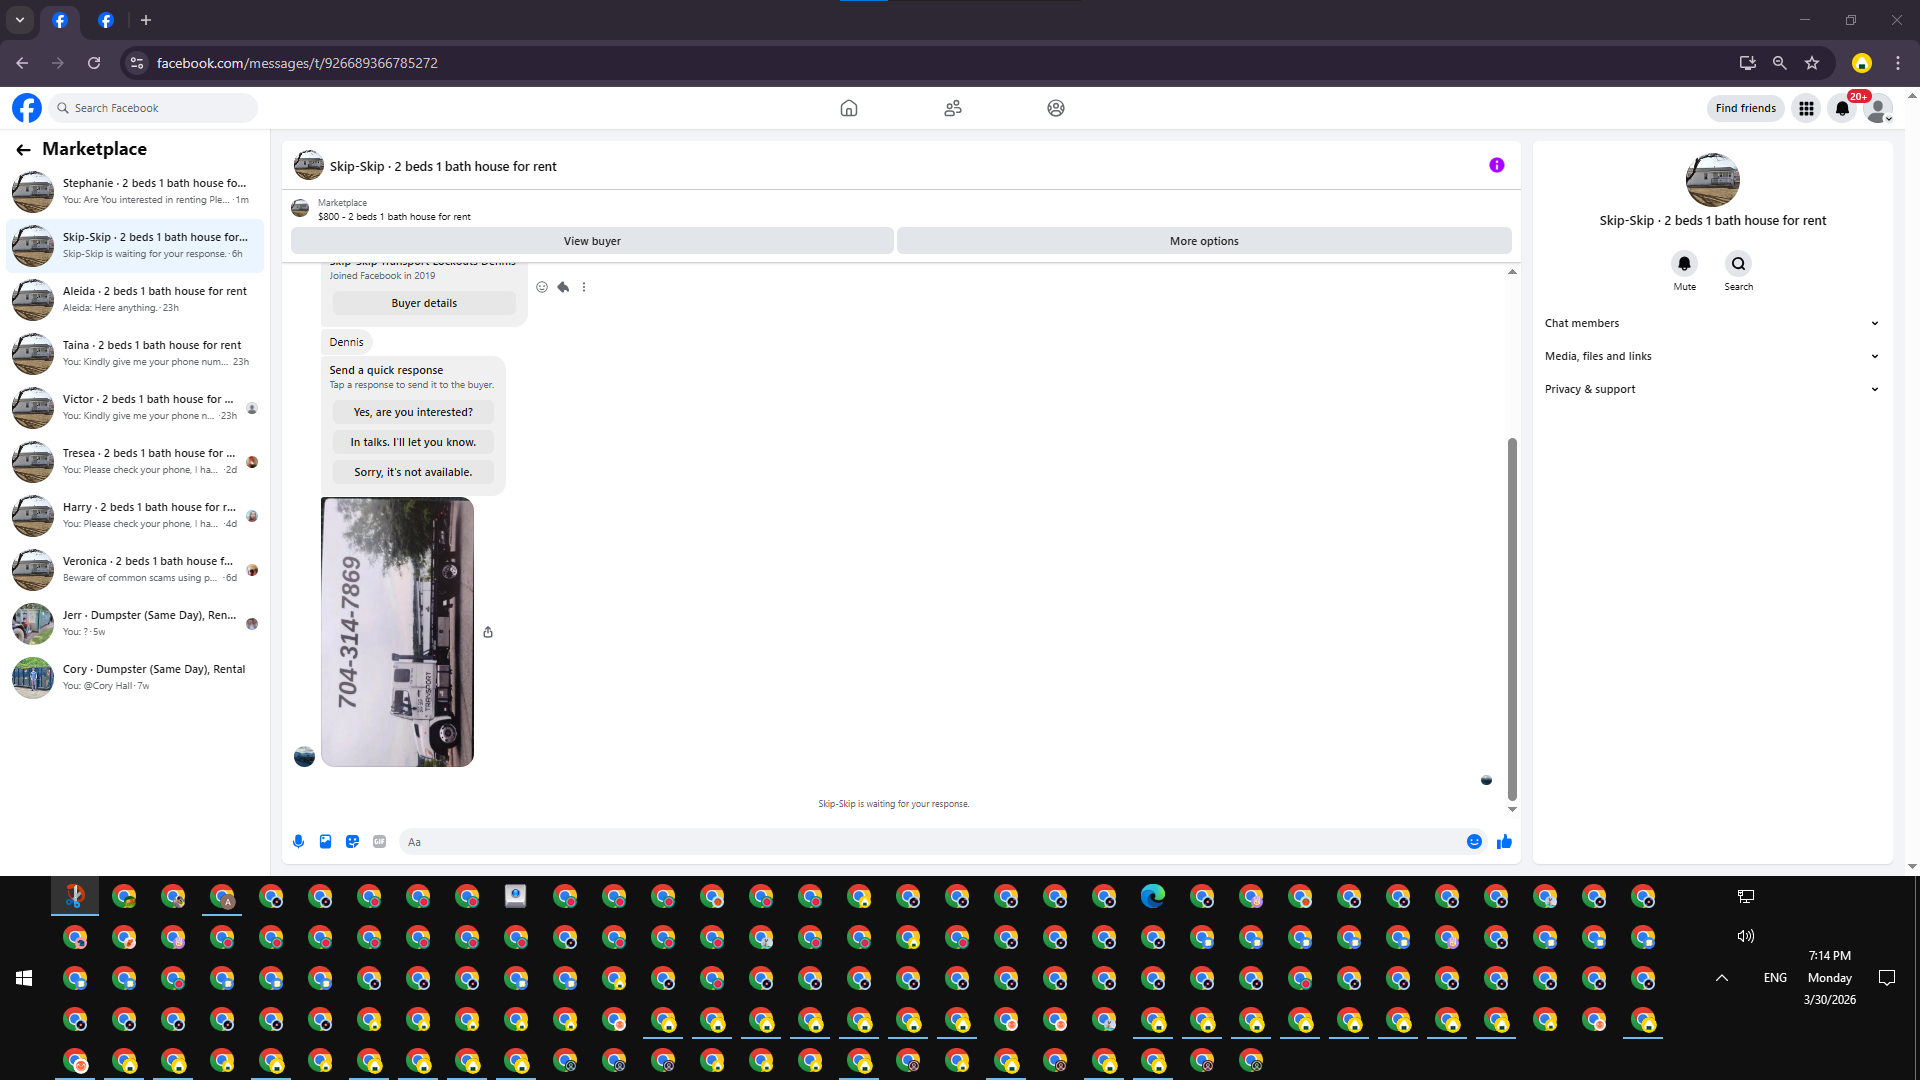Expand the Chat members section

(1711, 323)
